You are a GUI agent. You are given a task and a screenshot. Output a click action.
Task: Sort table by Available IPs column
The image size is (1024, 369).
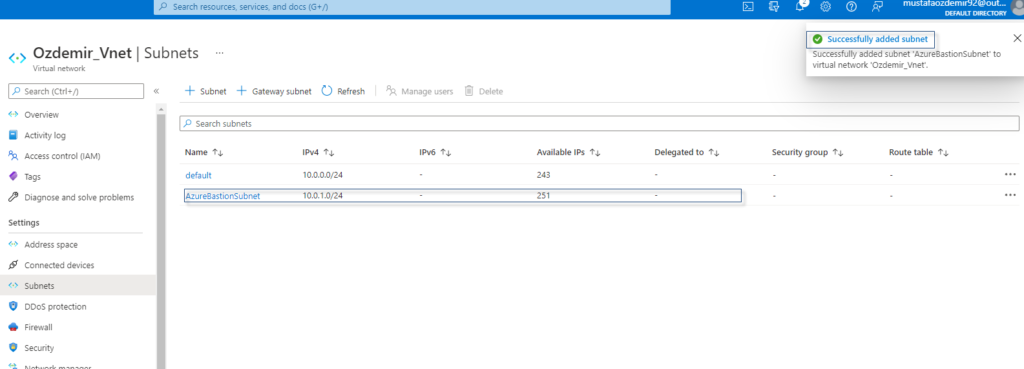tap(568, 152)
